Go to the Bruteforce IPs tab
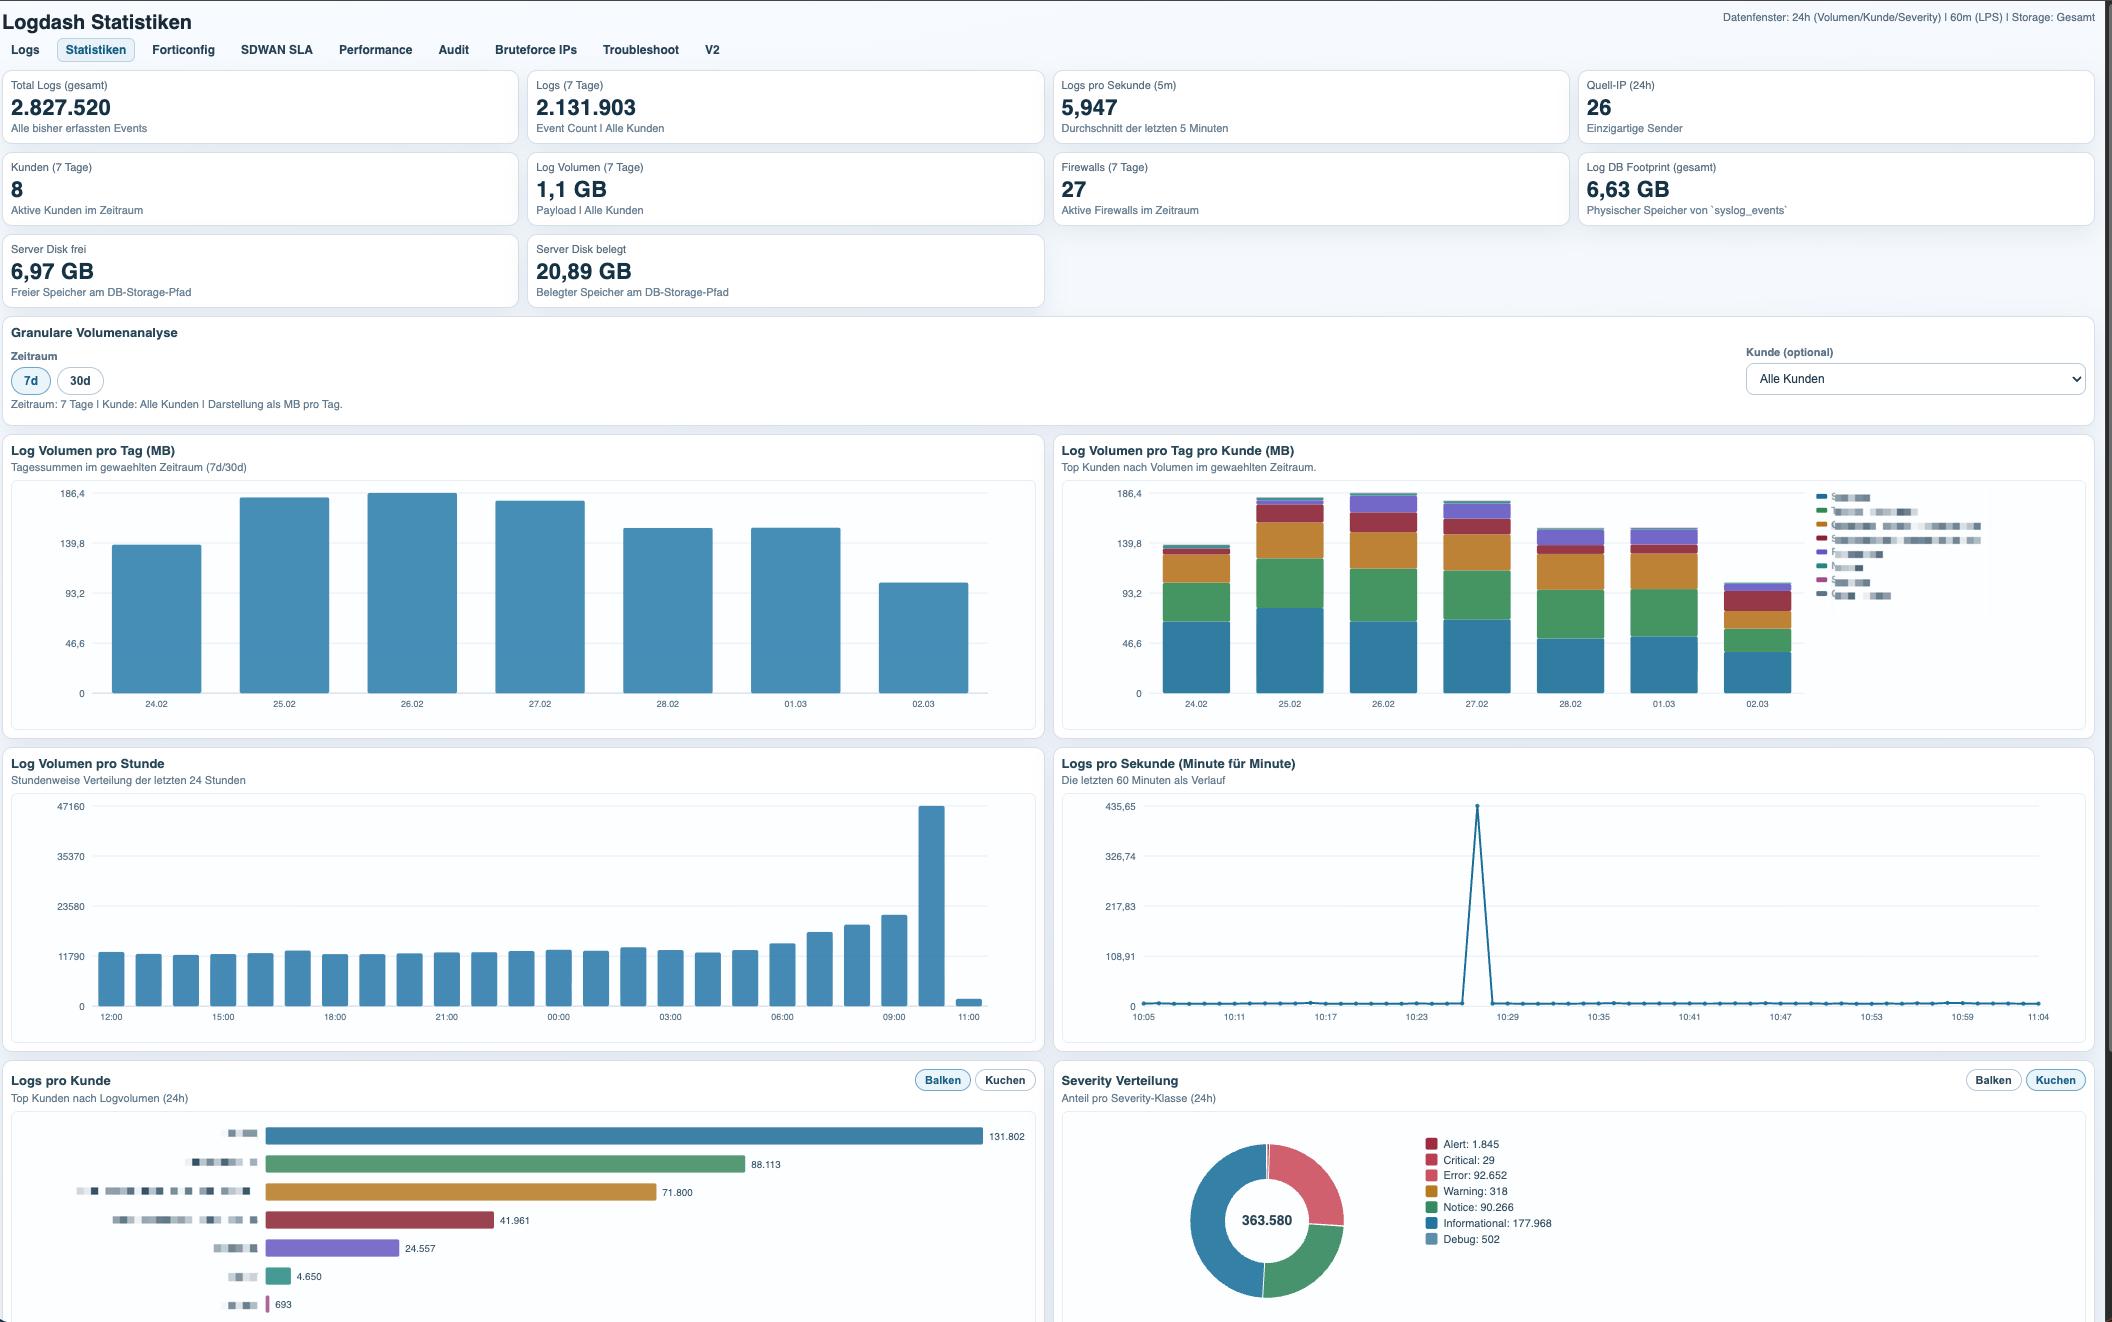This screenshot has width=2112, height=1322. 535,50
